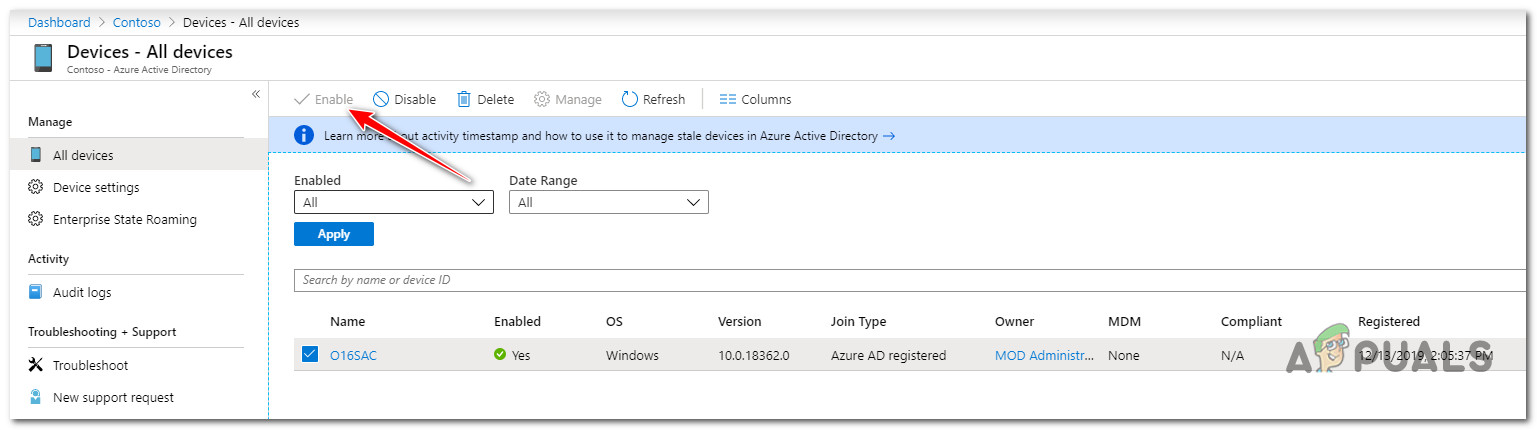The image size is (1537, 430).
Task: Uncheck the O16SAC device checkbox
Action: 310,354
